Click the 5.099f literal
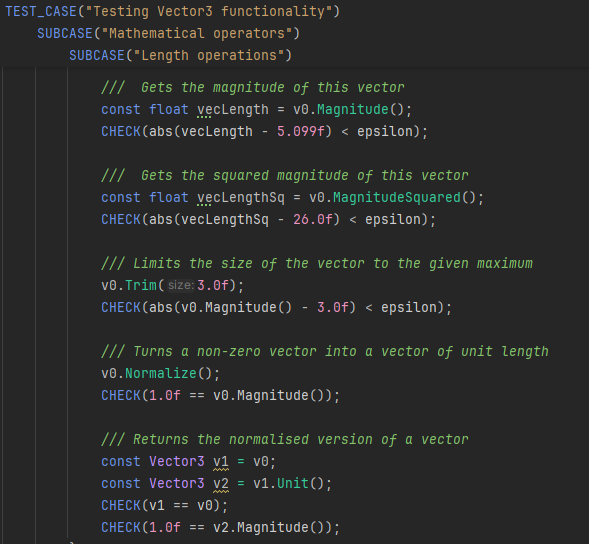589x544 pixels. click(301, 131)
